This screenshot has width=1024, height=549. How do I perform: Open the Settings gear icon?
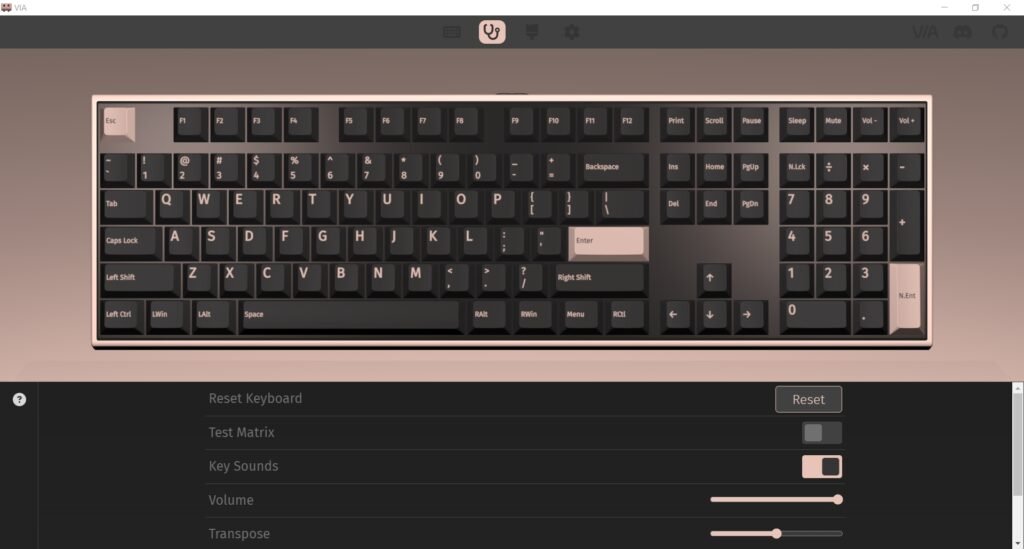point(571,32)
